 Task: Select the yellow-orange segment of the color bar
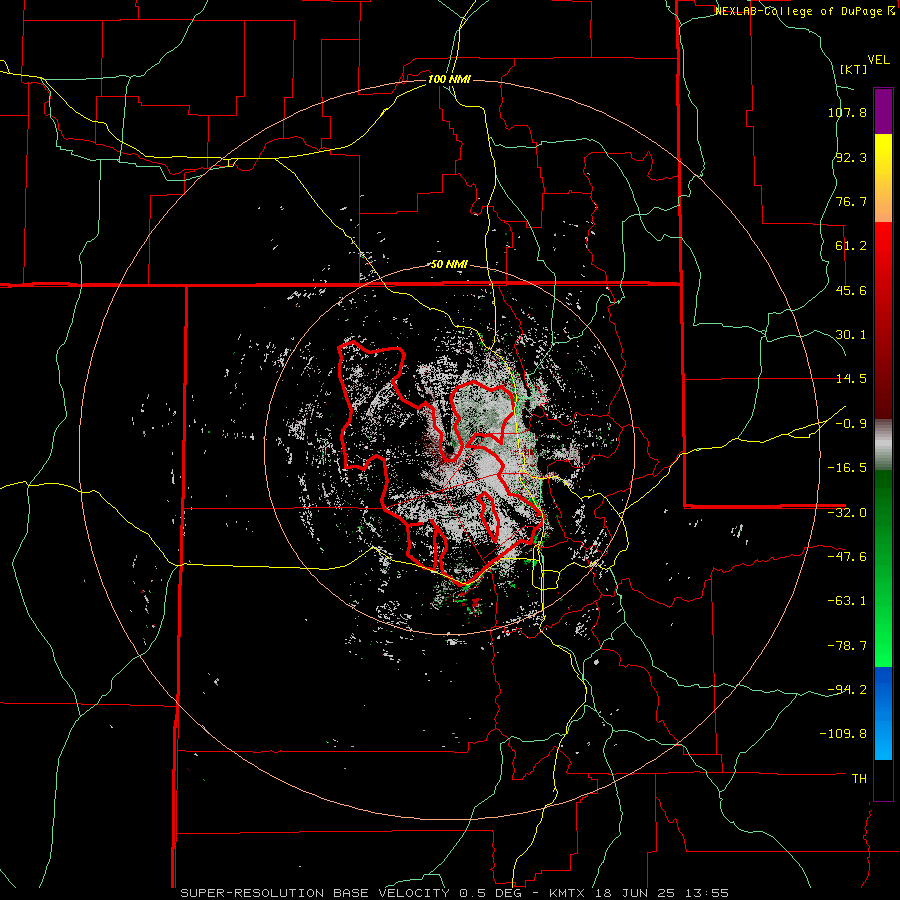(x=883, y=178)
